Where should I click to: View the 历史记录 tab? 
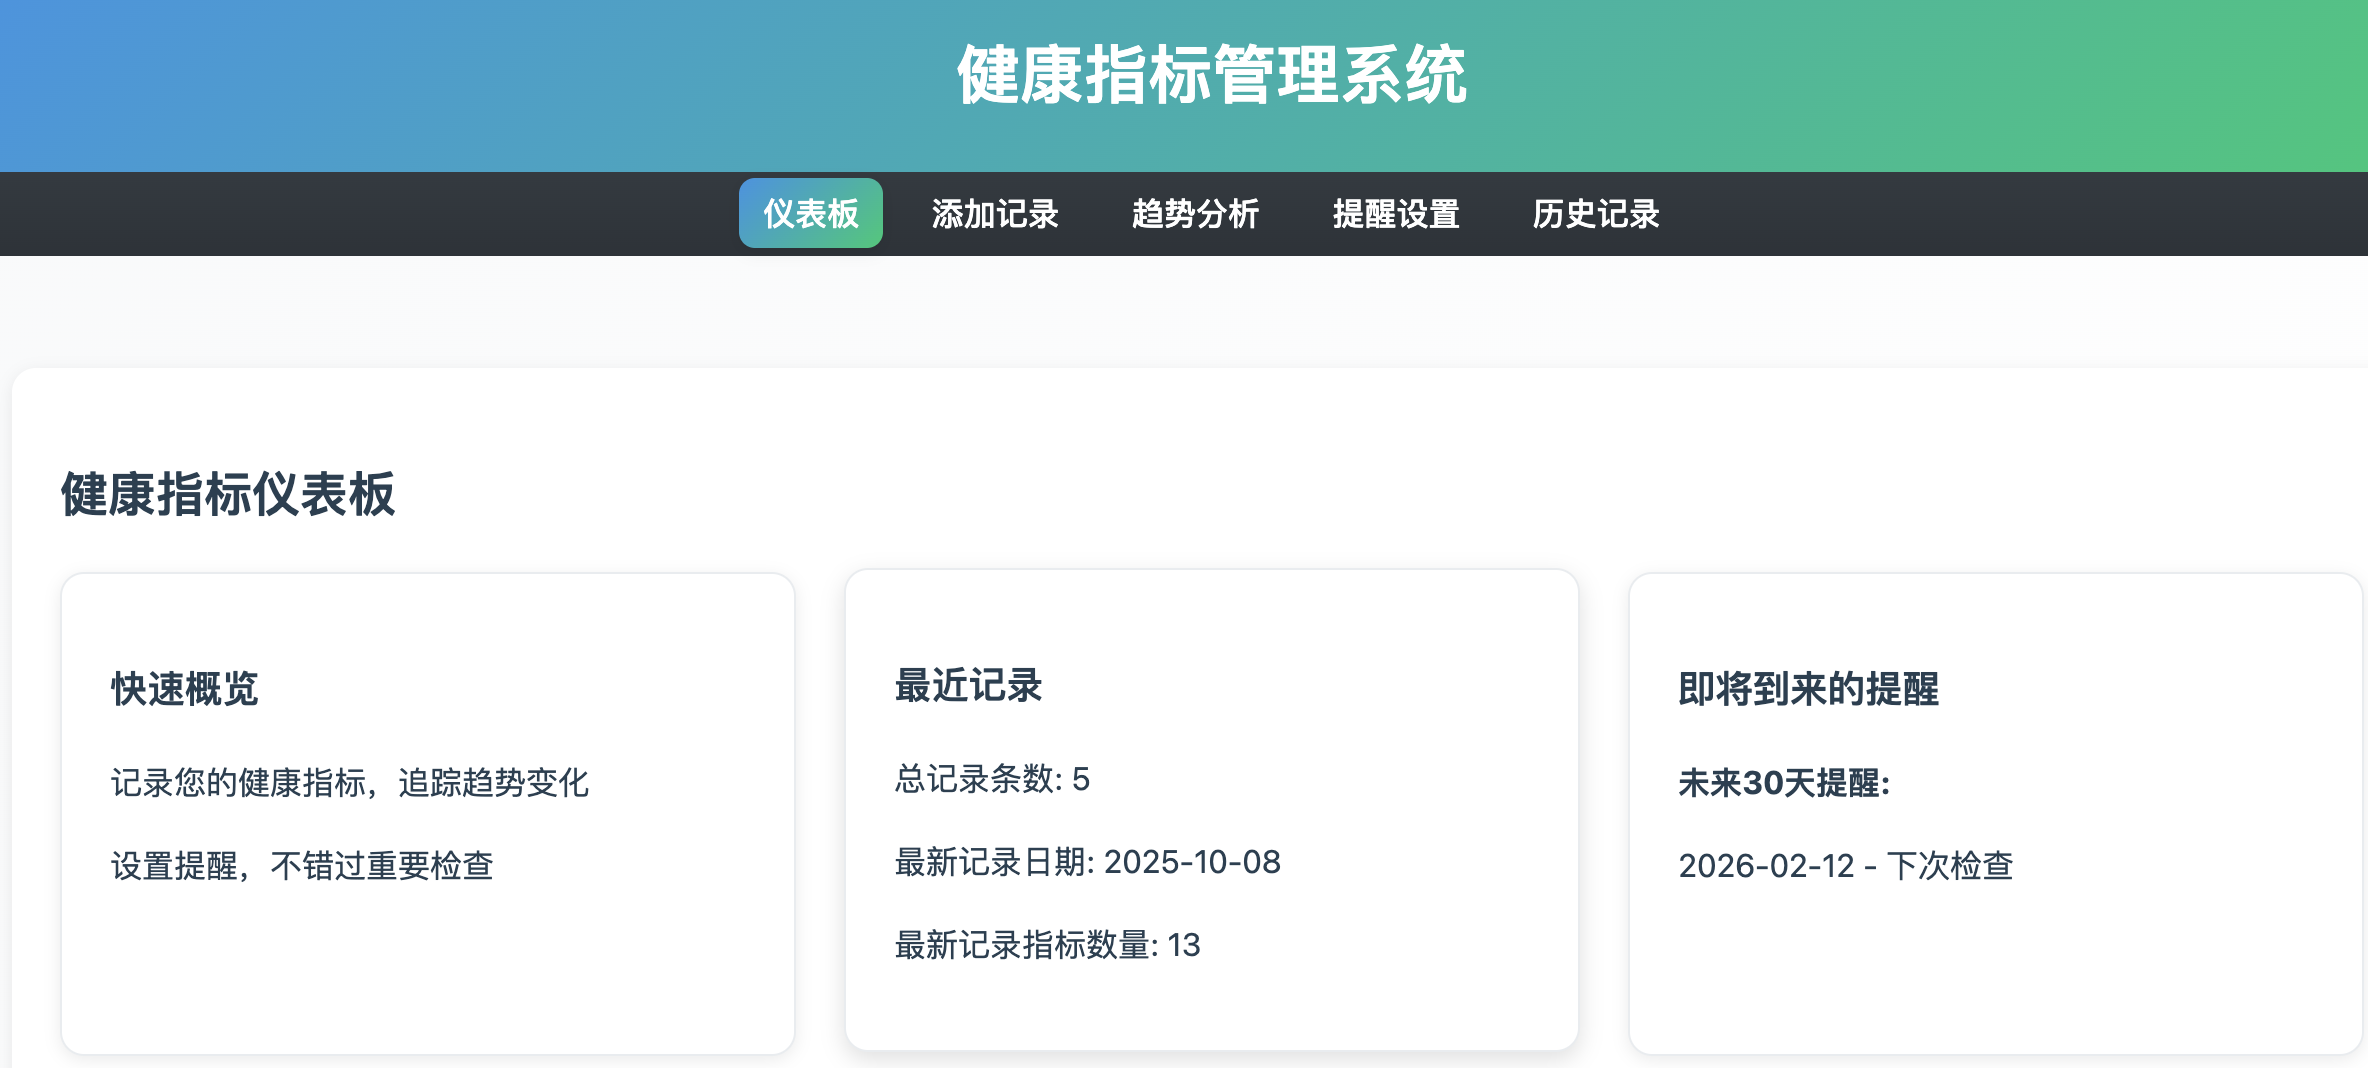click(x=1595, y=213)
